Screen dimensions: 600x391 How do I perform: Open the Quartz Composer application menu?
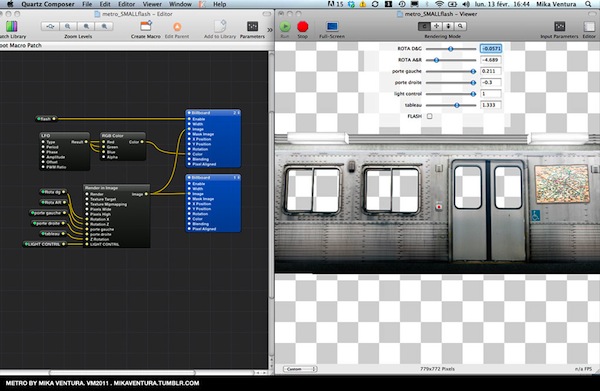48,4
